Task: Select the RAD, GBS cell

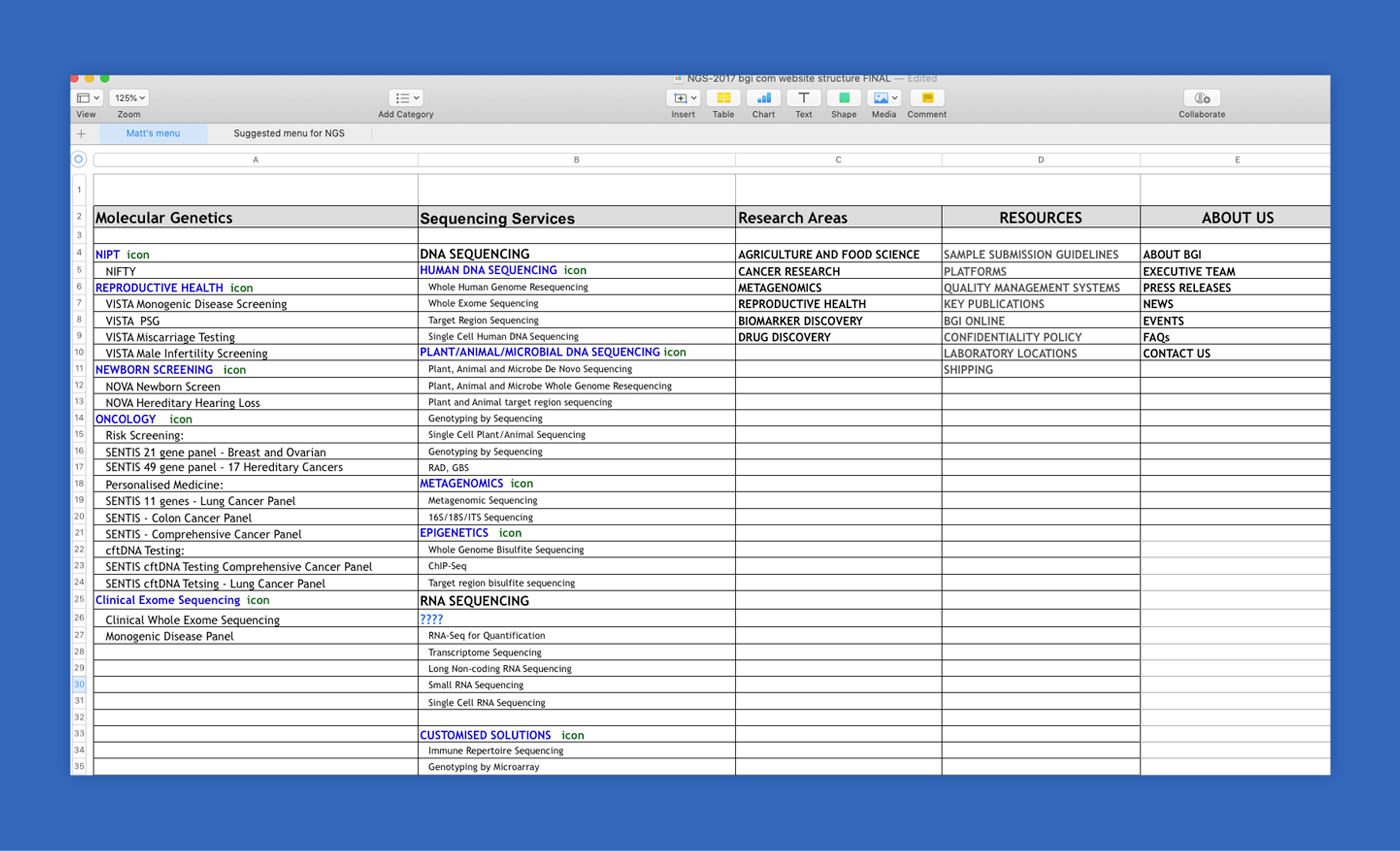Action: 577,467
